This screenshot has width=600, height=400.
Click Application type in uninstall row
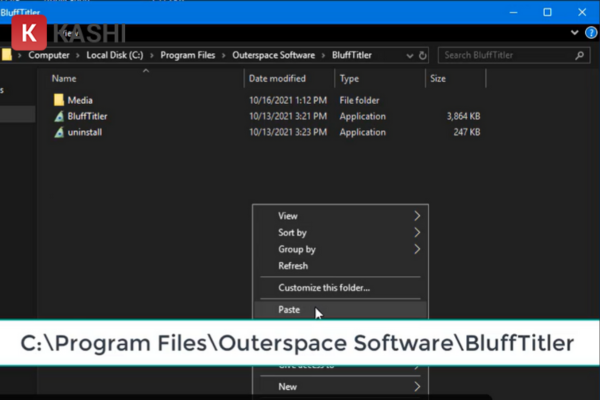click(x=362, y=132)
